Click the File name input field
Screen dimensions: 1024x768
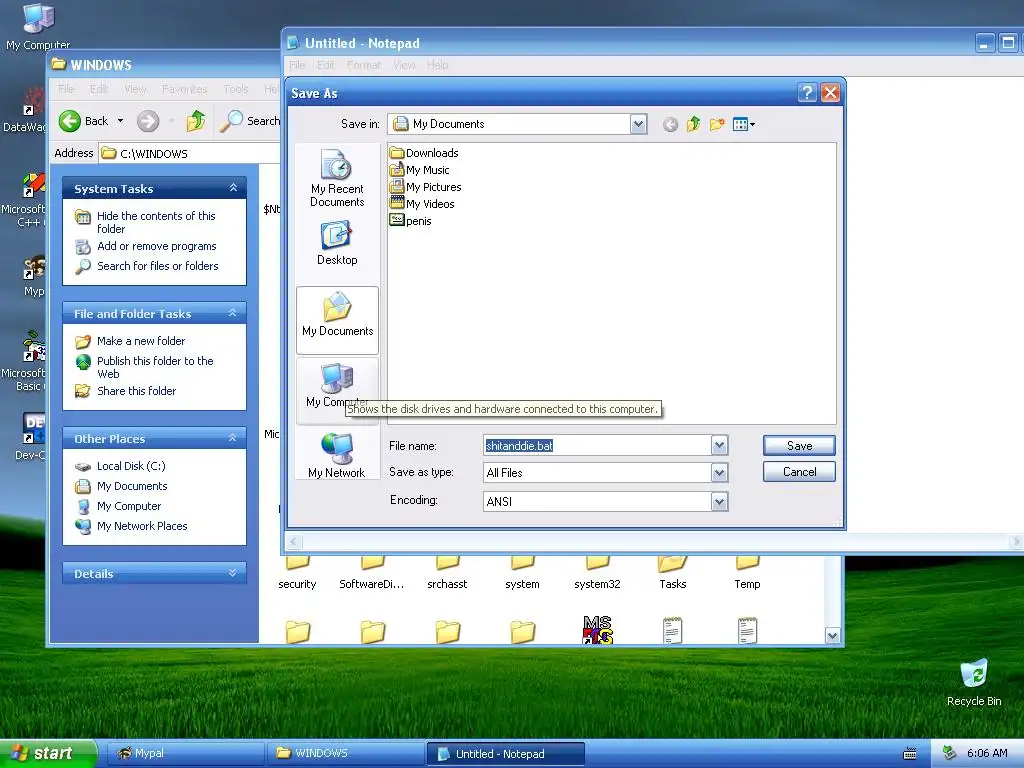point(597,445)
